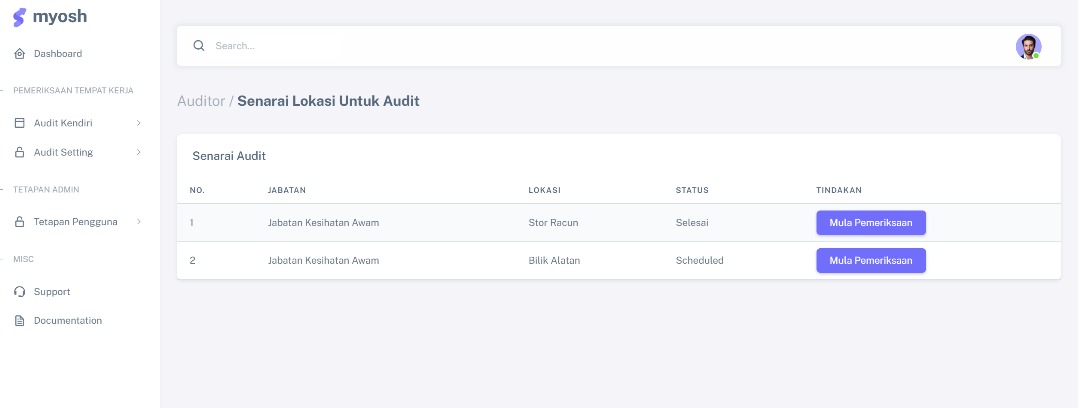Start Mula Pemeriksaan for Stor Racun

[x=870, y=222]
